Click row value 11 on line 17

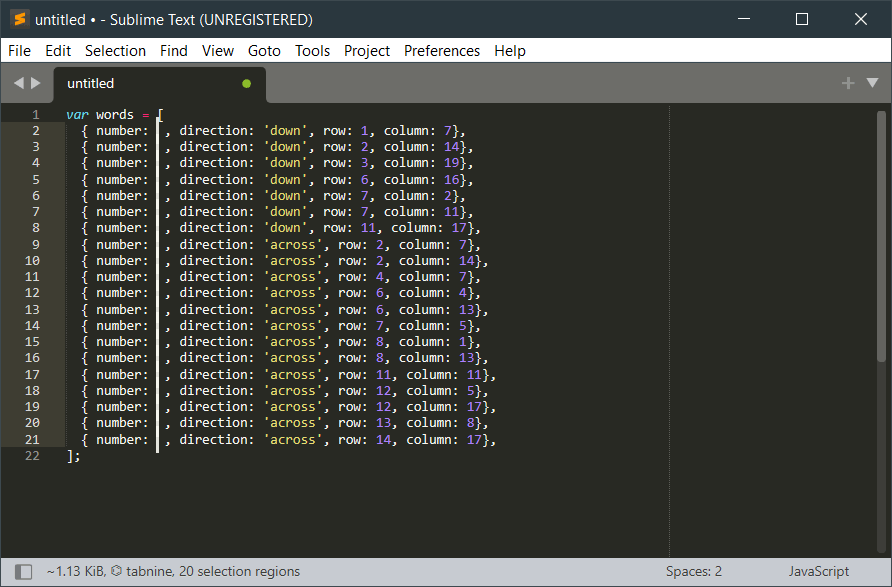coord(383,375)
